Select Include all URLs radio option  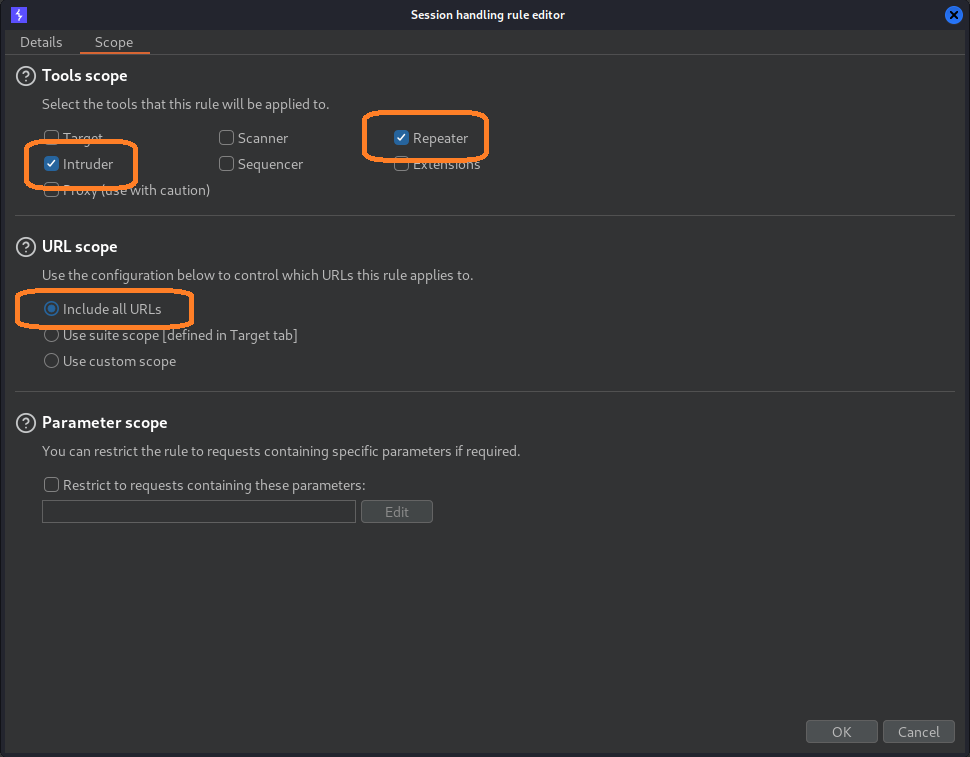coord(51,309)
